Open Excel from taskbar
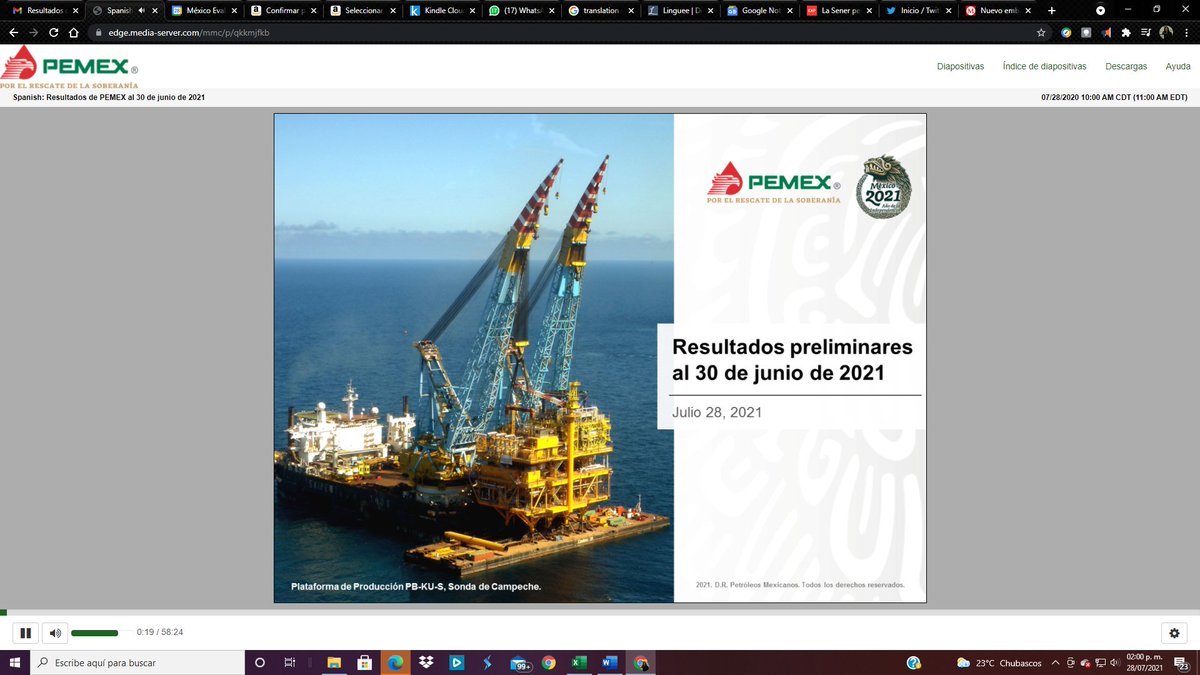 coord(579,662)
